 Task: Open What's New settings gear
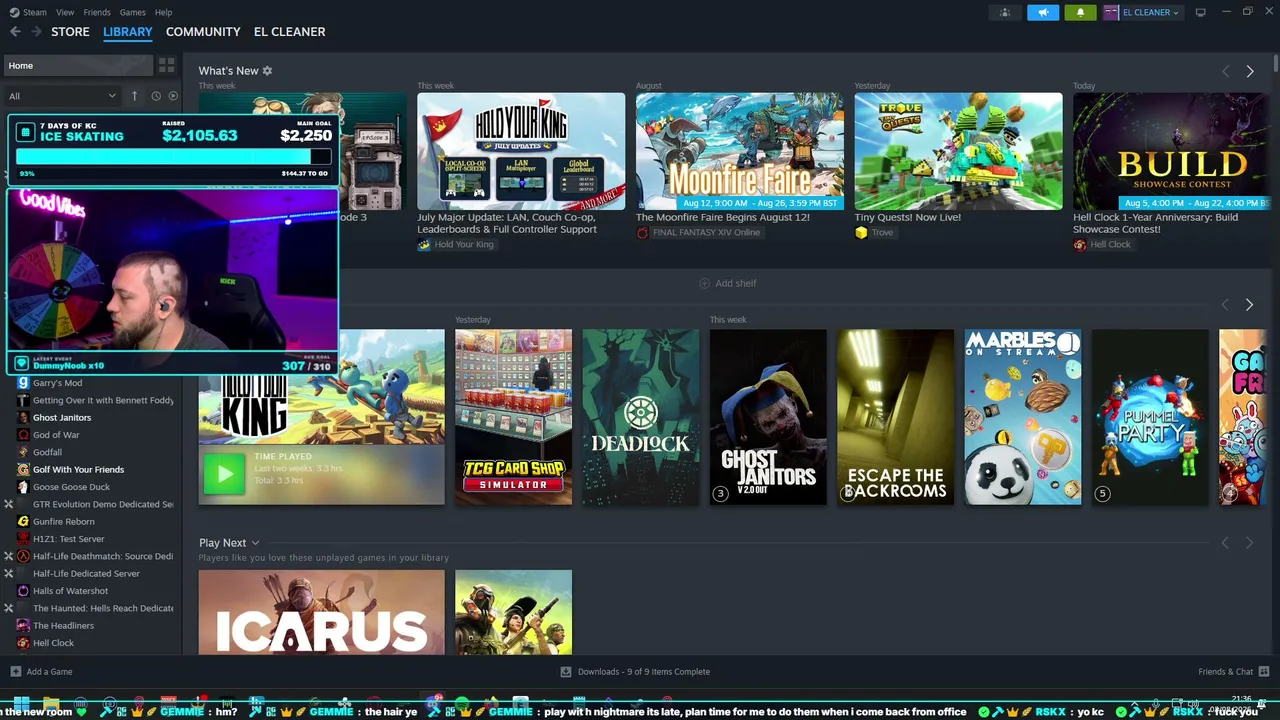(x=267, y=71)
